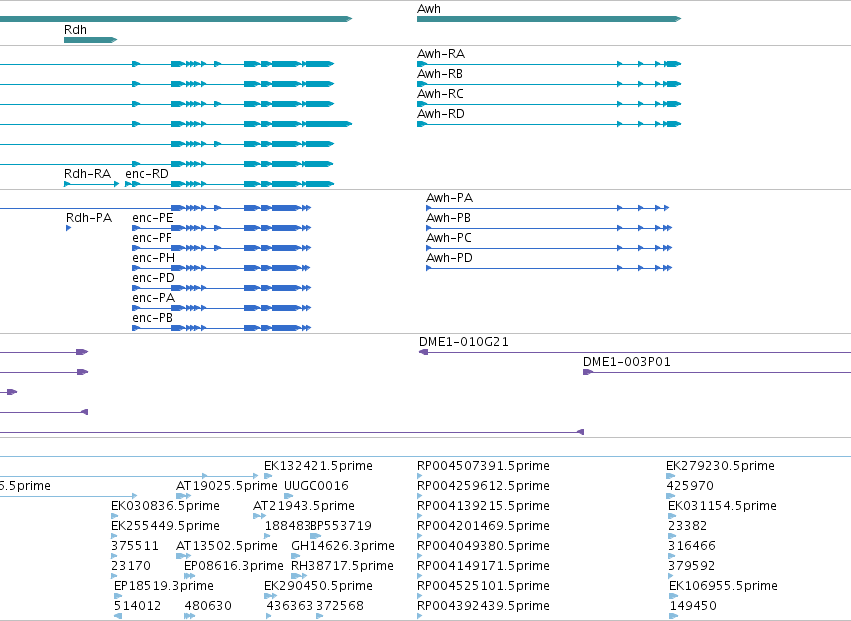Viewport: 851px width, 621px height.
Task: Click the DME1-003P01 clone feature
Action: click(717, 372)
